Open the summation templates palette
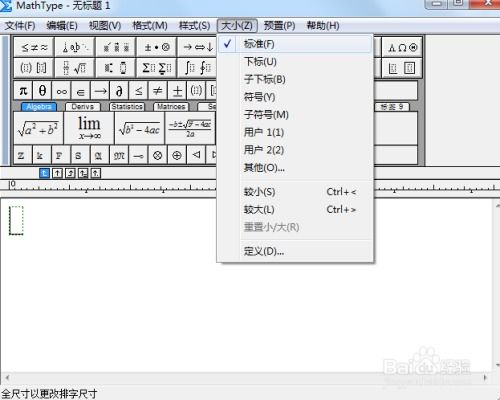Viewport: 500px width, 400px height. click(157, 68)
